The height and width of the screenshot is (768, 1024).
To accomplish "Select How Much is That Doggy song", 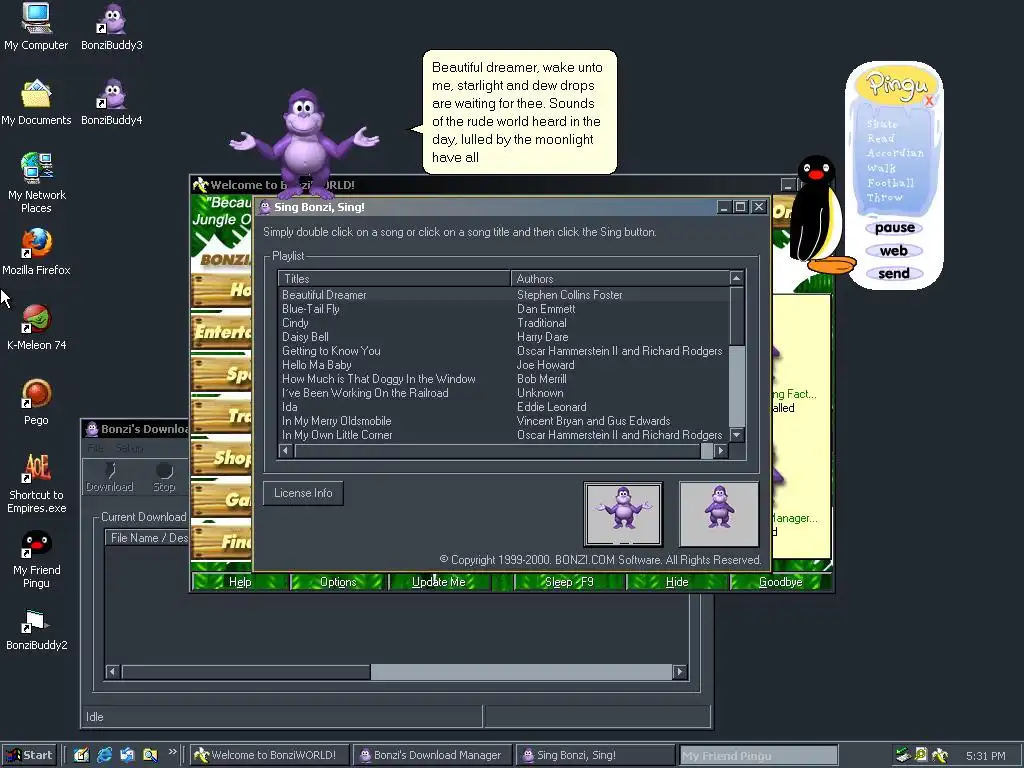I will pyautogui.click(x=504, y=379).
